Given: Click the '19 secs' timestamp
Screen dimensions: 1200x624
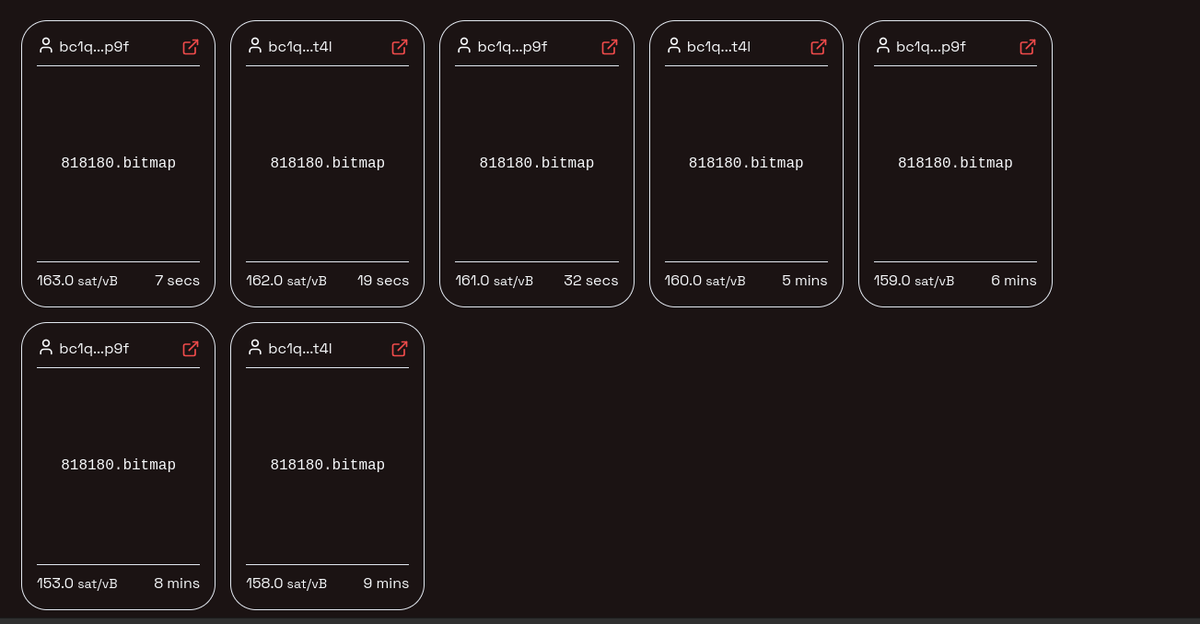Looking at the screenshot, I should 383,281.
